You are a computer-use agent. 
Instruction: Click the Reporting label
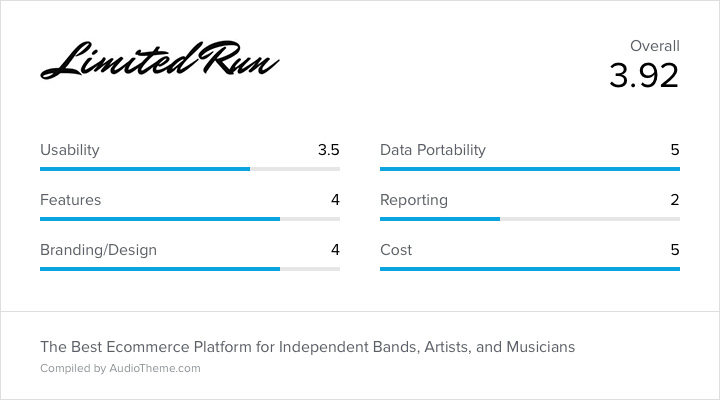pyautogui.click(x=414, y=200)
